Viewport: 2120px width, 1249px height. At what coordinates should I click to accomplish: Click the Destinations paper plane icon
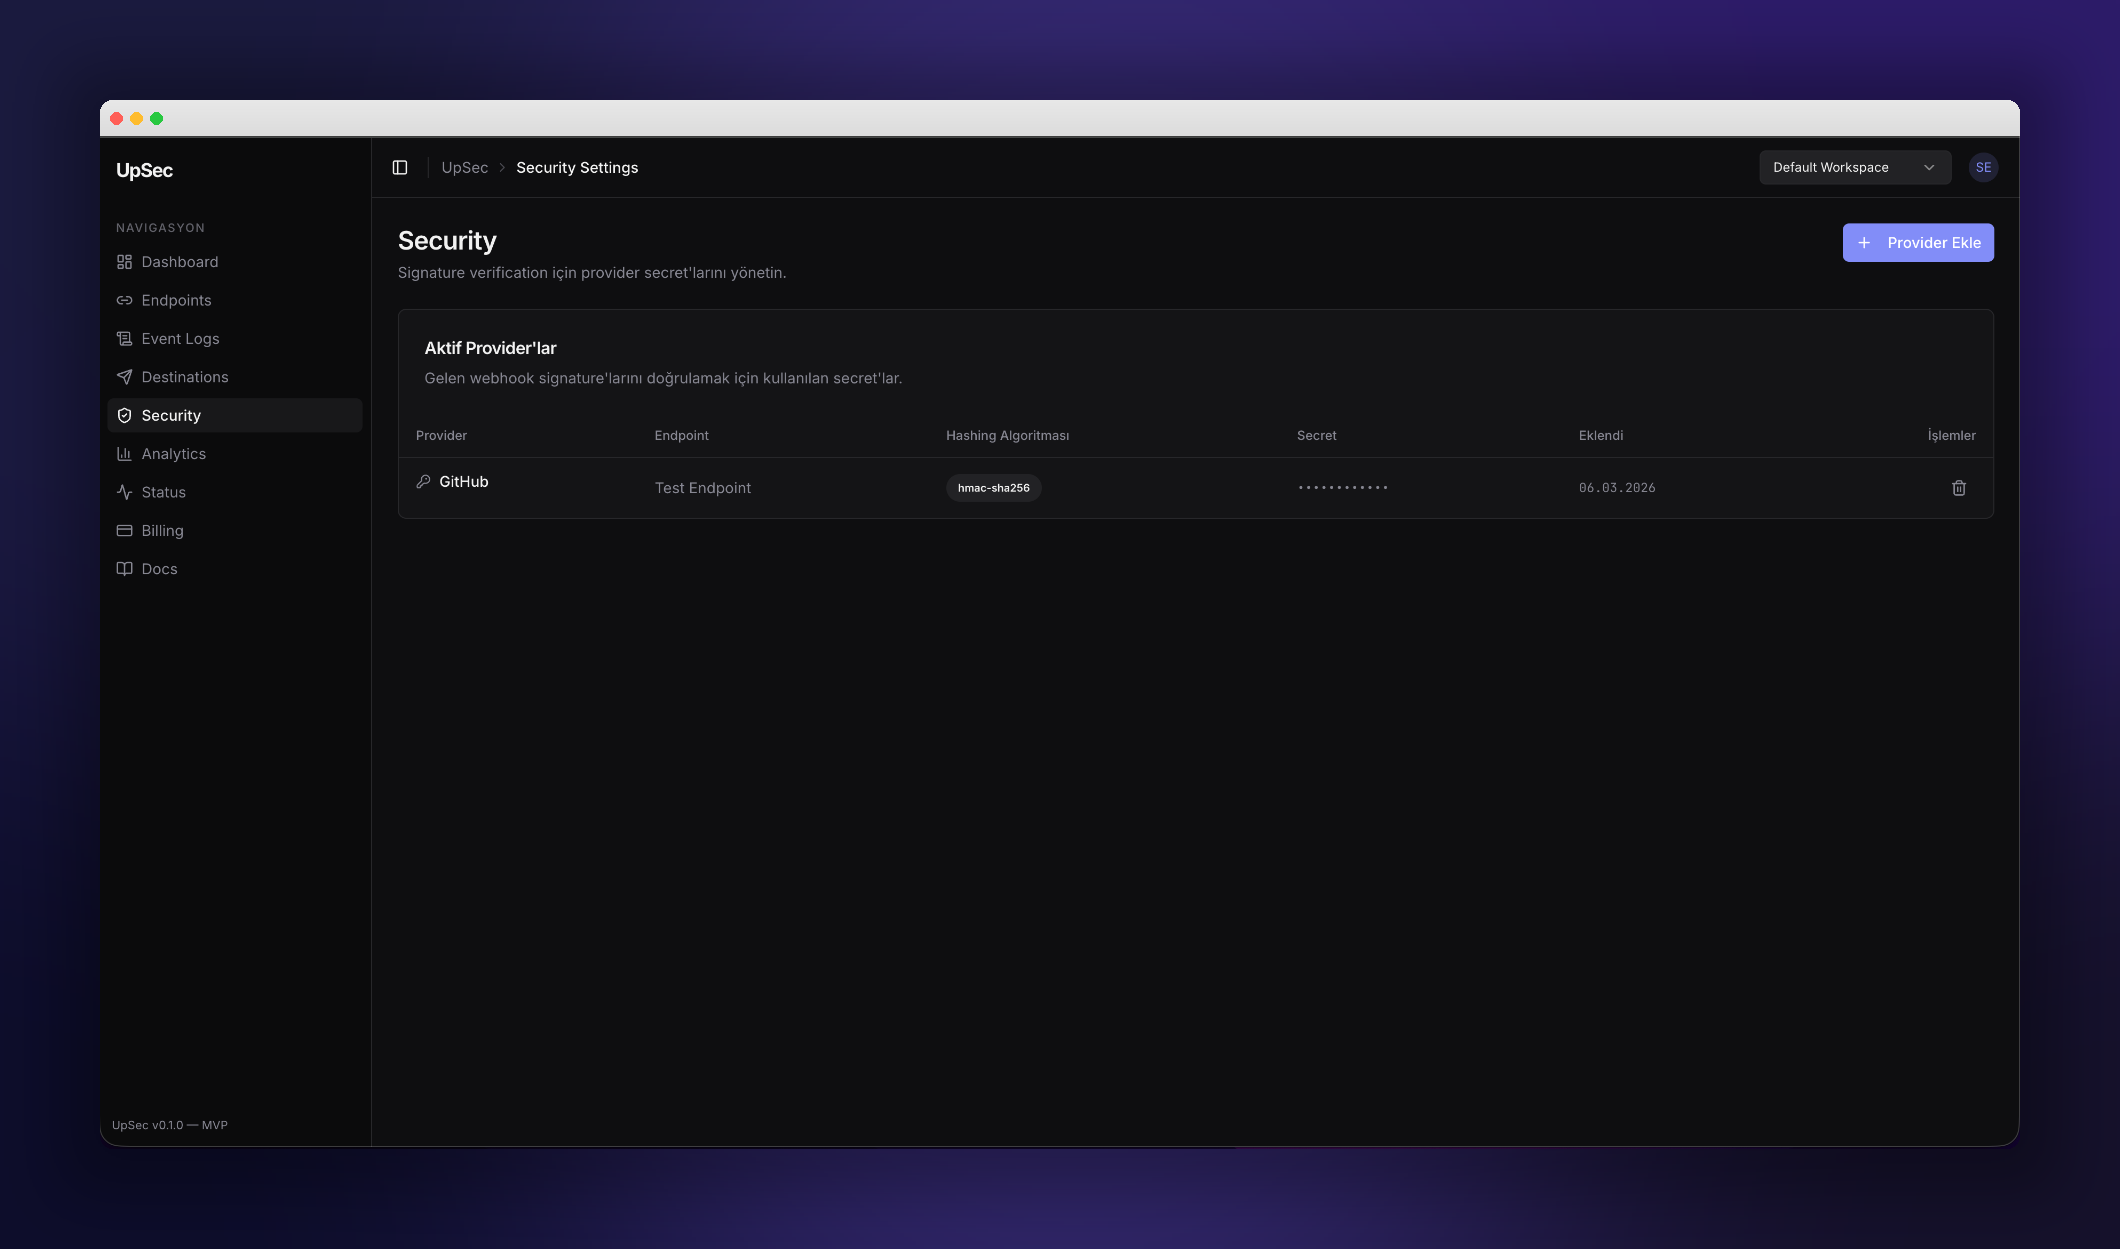(124, 377)
